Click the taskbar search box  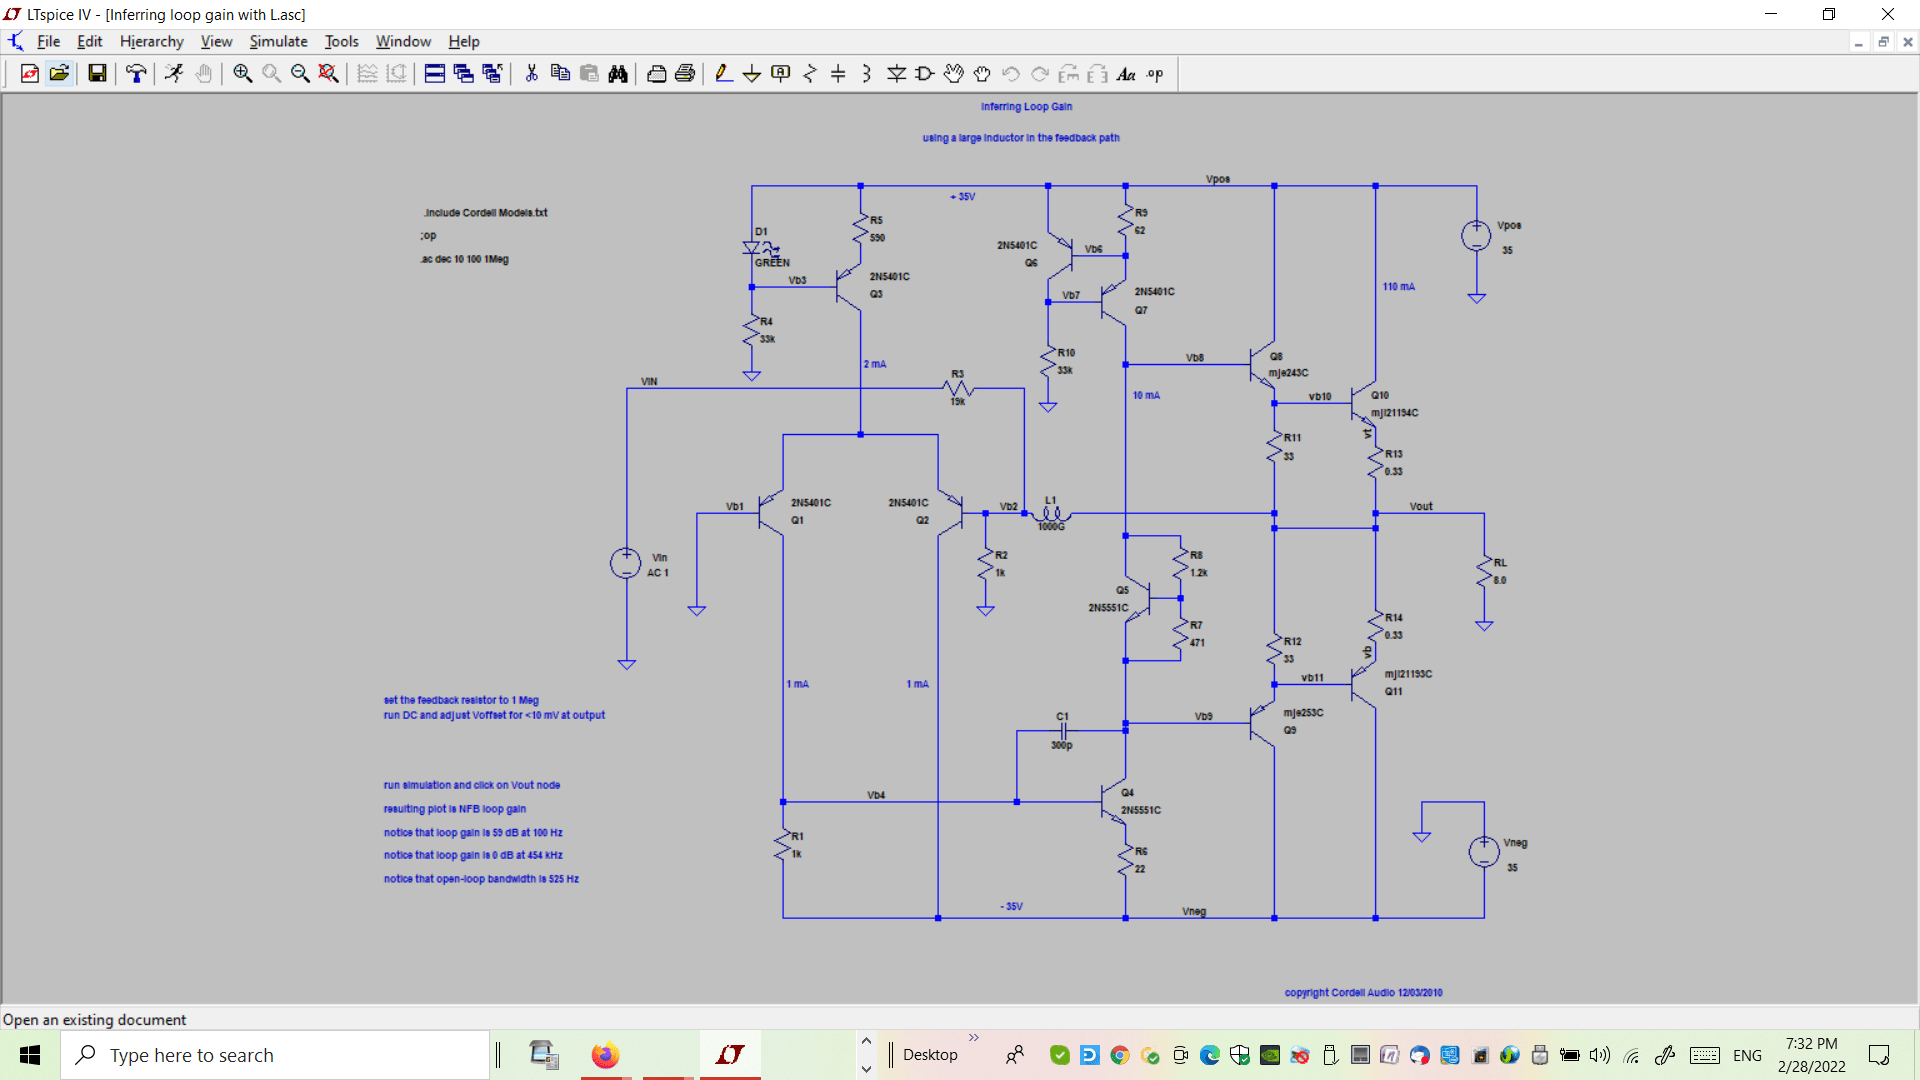(x=275, y=1055)
